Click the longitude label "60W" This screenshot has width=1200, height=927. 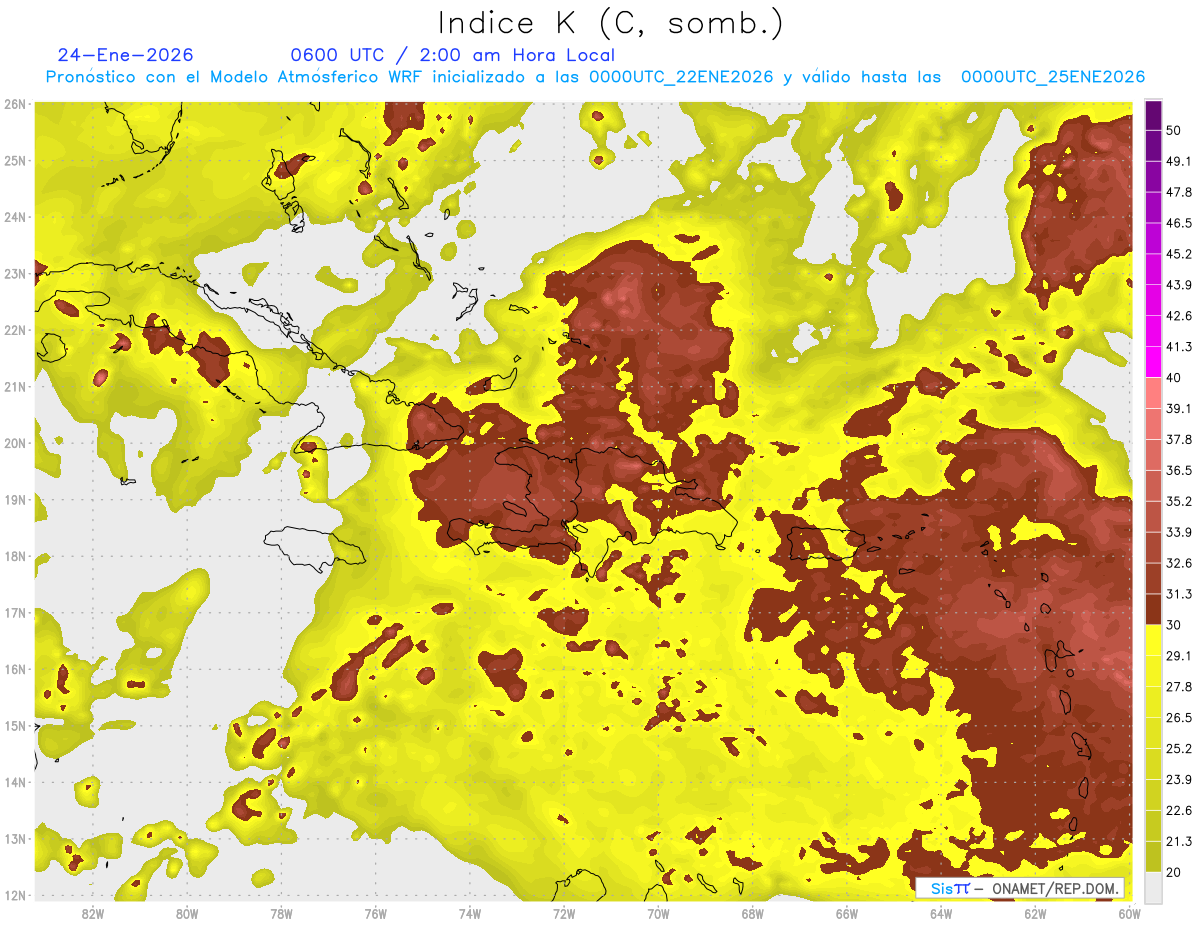pyautogui.click(x=1130, y=914)
